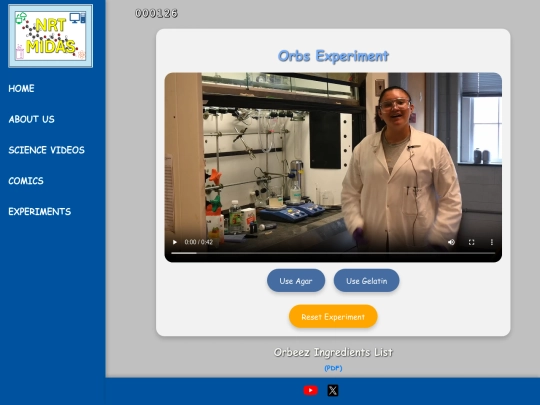
Task: Choose the Use Gelatin button
Action: 366,281
